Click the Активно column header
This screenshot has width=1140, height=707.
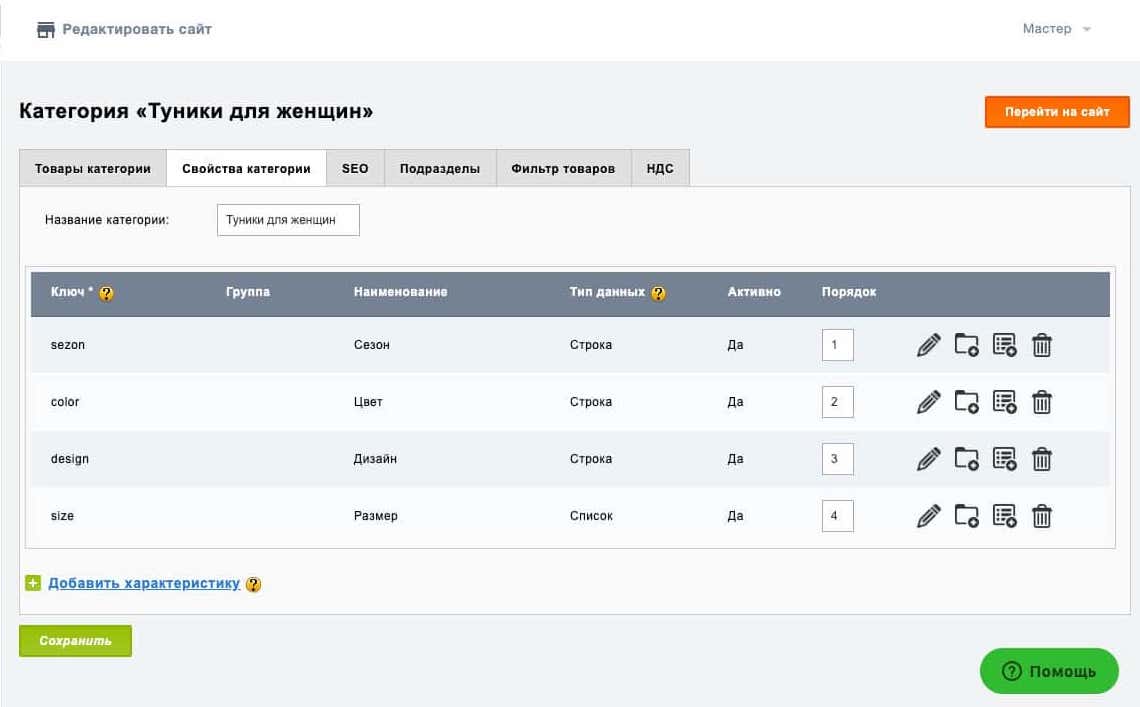click(x=754, y=292)
